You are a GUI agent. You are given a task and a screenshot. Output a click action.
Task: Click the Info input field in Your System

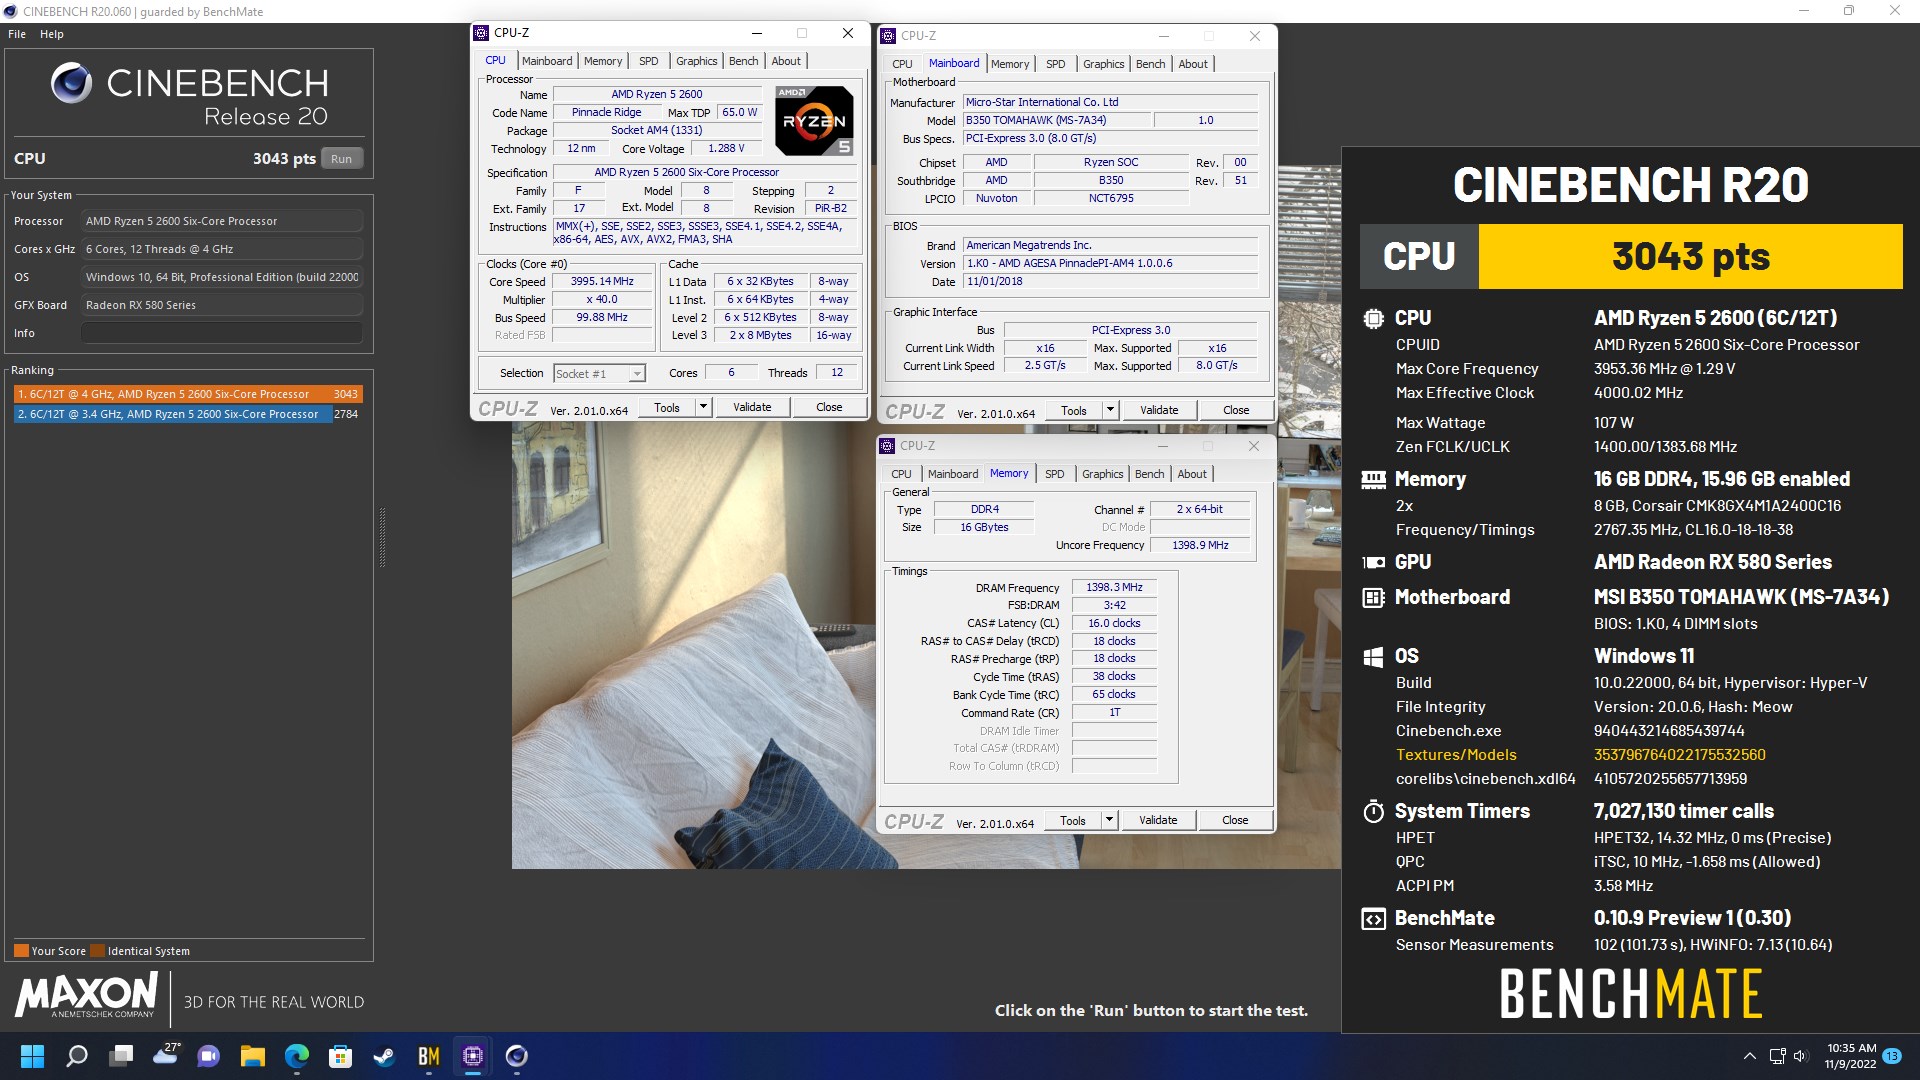point(221,333)
